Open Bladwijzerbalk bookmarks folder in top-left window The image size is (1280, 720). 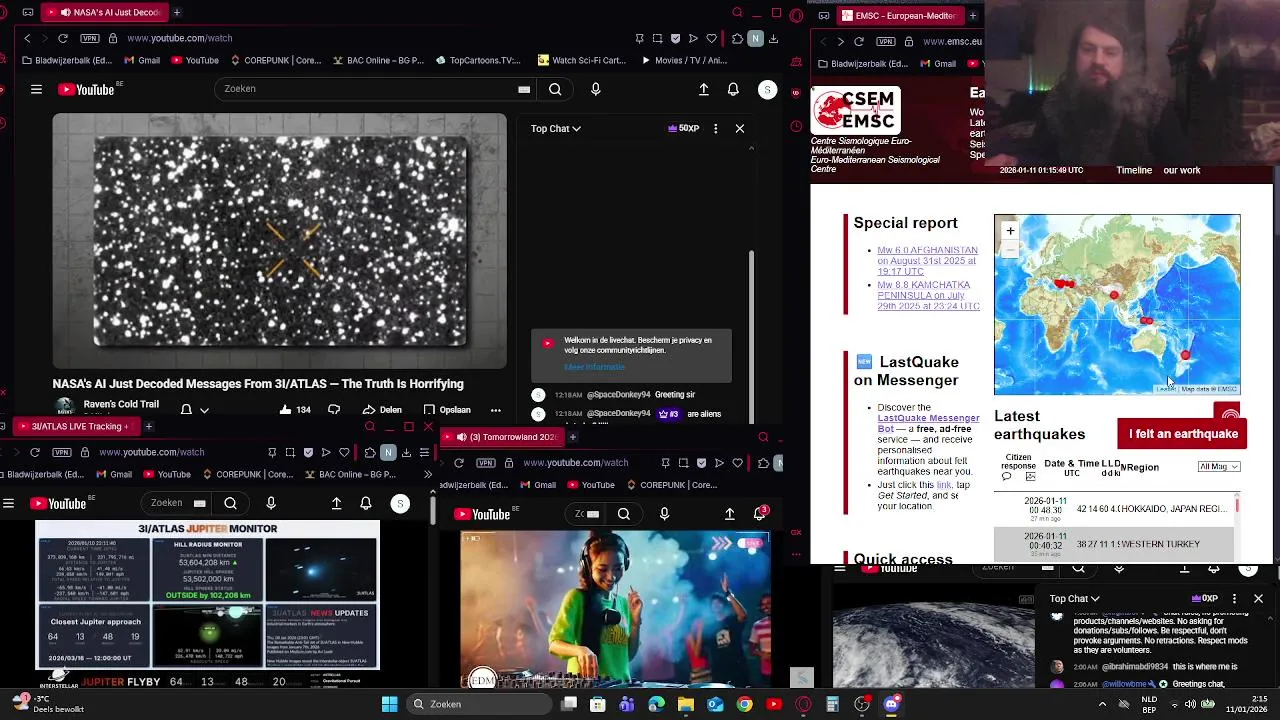coord(66,60)
